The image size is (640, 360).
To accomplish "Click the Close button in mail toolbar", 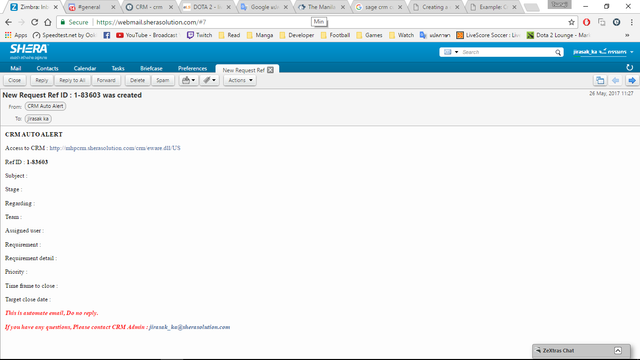I will coord(15,80).
